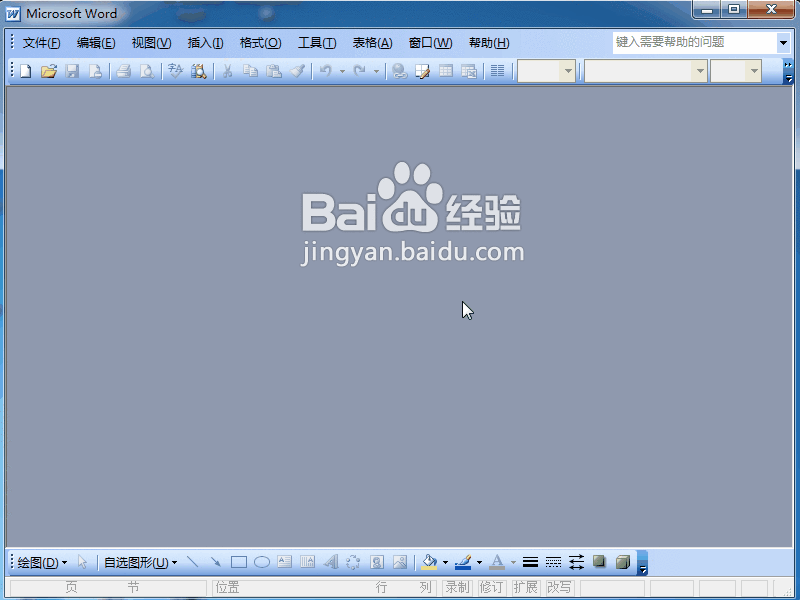Insert a hyperlink with the globe icon
Image resolution: width=800 pixels, height=600 pixels.
click(x=399, y=71)
